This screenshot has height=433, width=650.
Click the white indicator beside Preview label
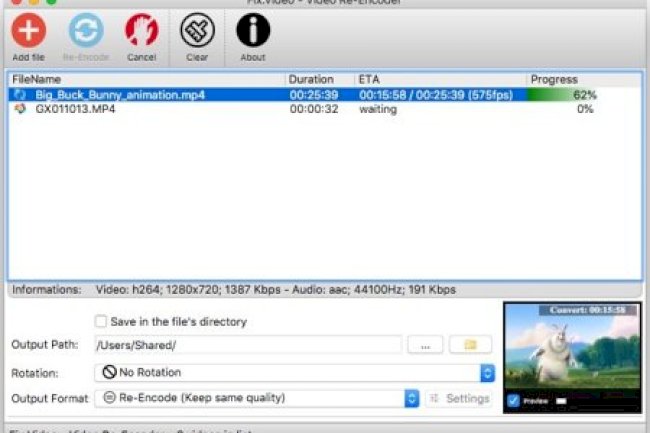point(561,401)
